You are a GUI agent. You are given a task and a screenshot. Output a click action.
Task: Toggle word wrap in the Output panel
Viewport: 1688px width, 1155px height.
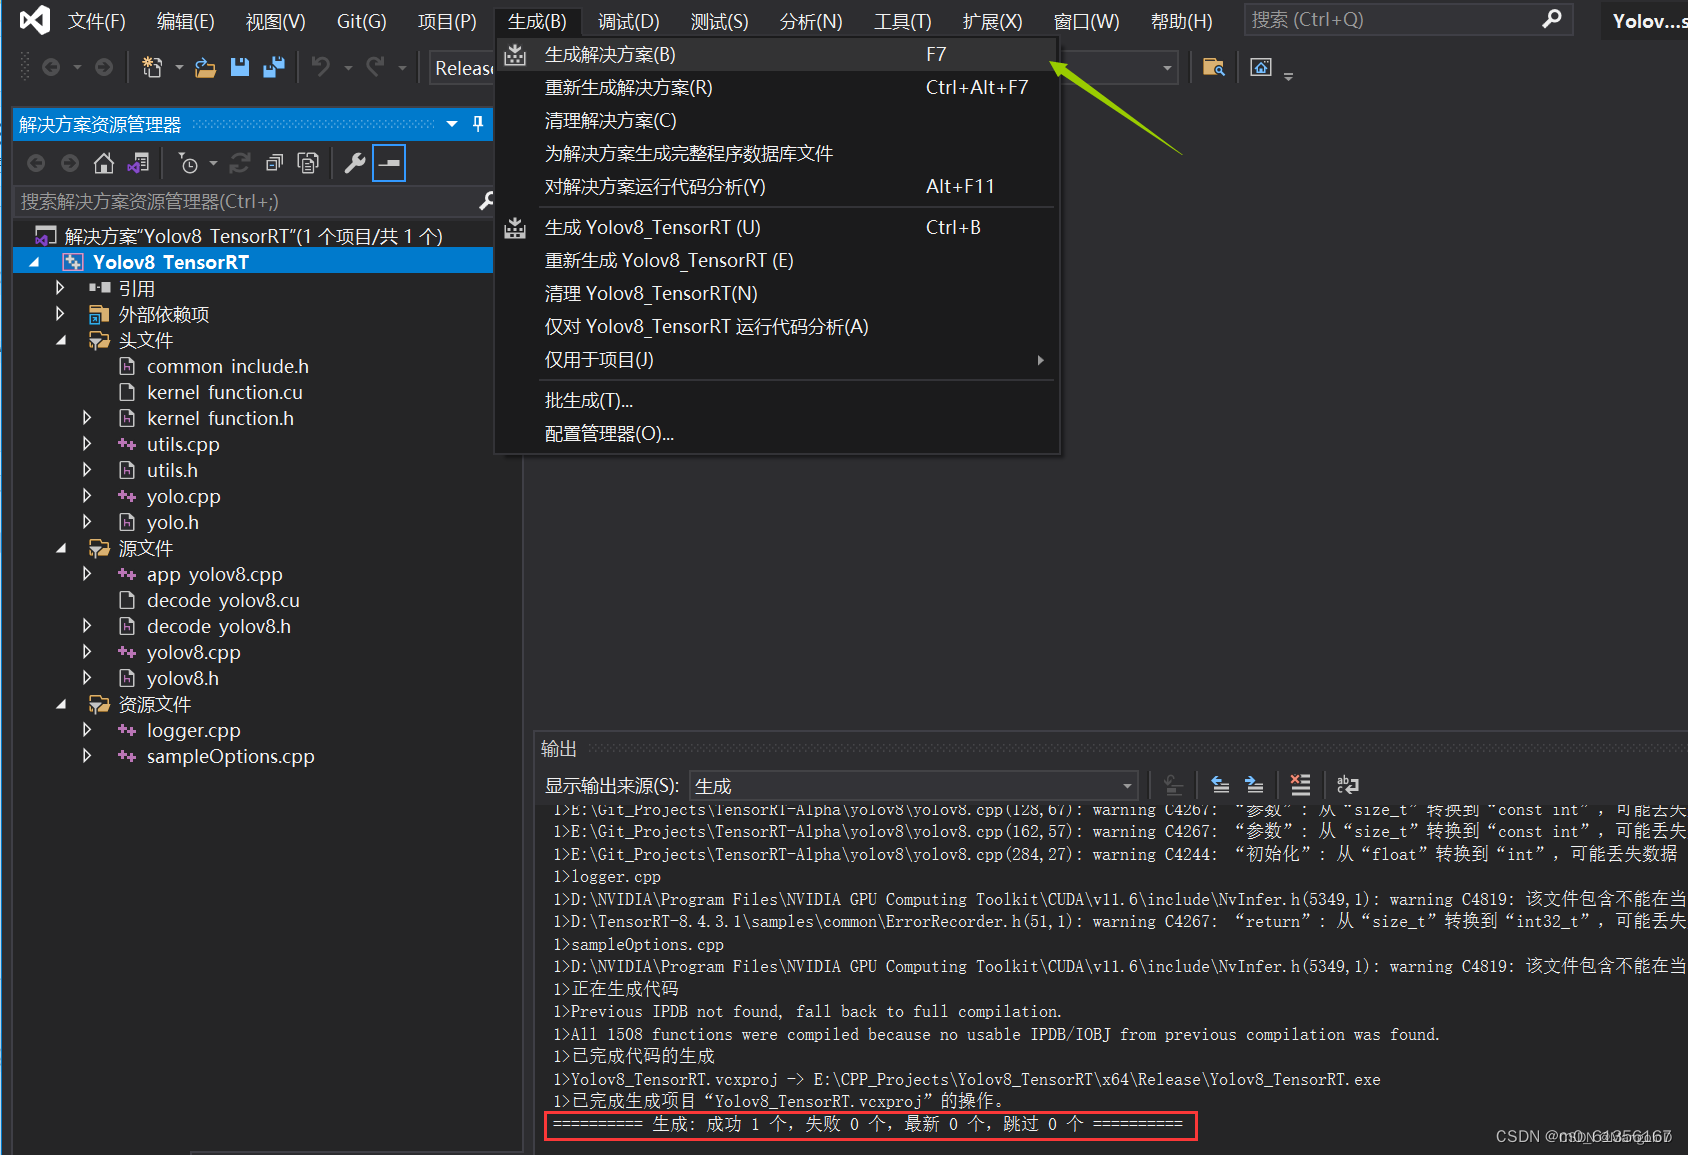1347,785
